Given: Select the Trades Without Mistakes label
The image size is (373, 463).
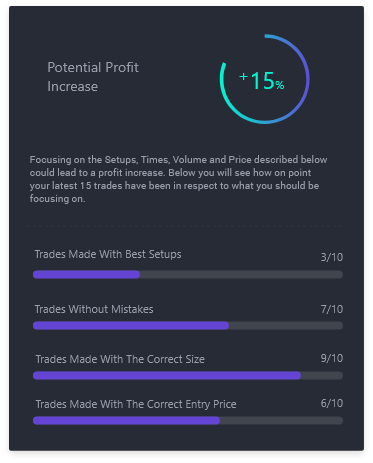Looking at the screenshot, I should click(x=94, y=309).
